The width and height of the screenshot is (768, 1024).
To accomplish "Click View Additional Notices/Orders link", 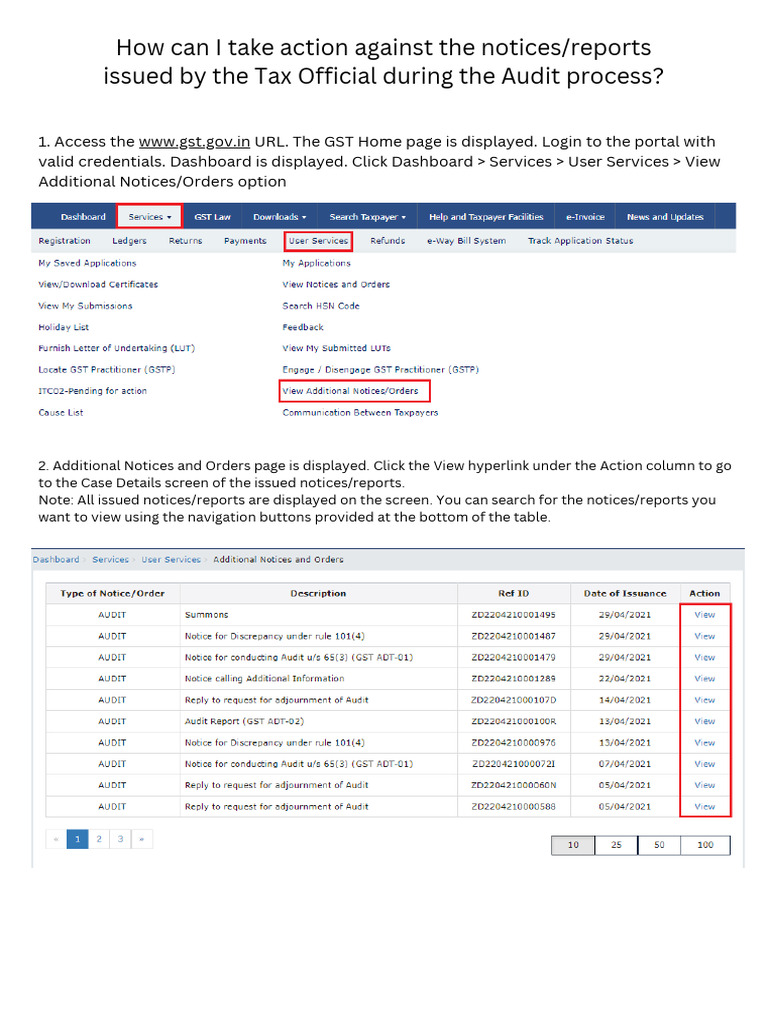I will coord(350,391).
